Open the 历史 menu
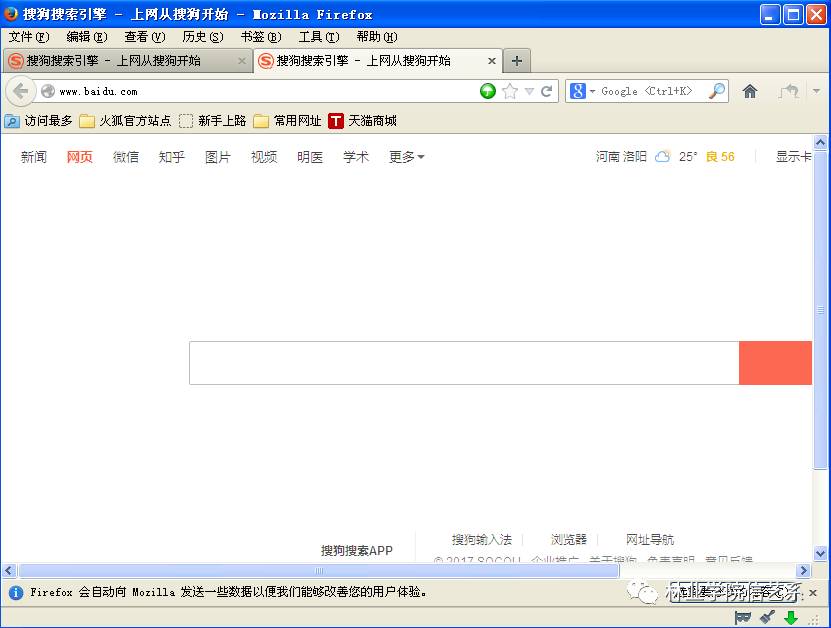 (202, 37)
